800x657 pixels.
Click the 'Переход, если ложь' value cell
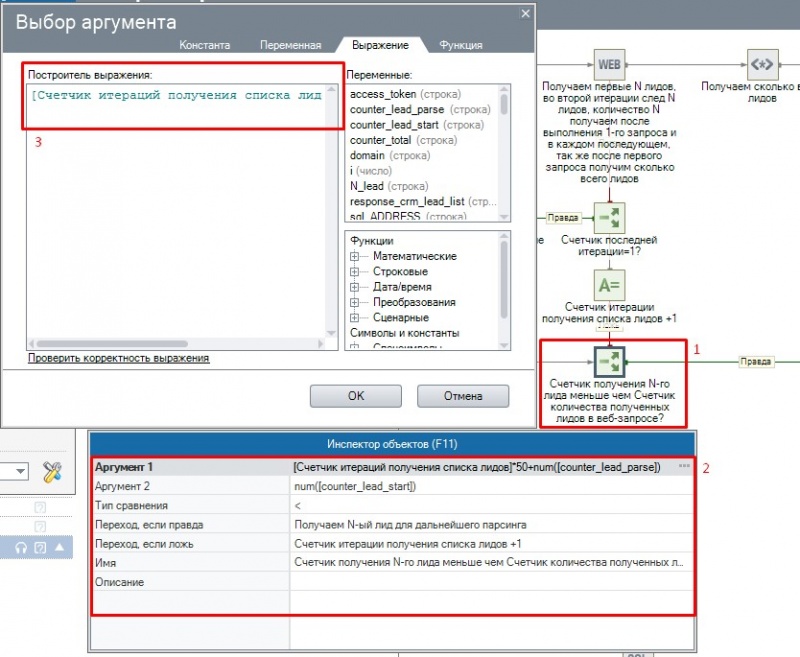(491, 544)
